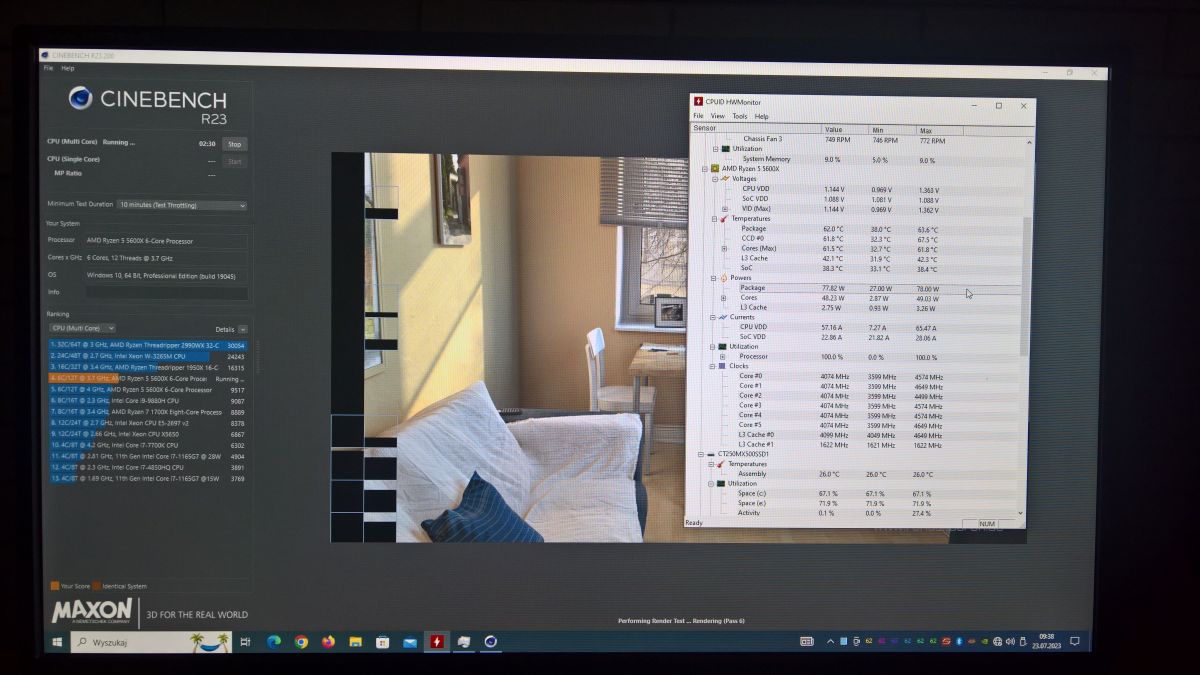Open the Cinebench File menu

point(48,69)
